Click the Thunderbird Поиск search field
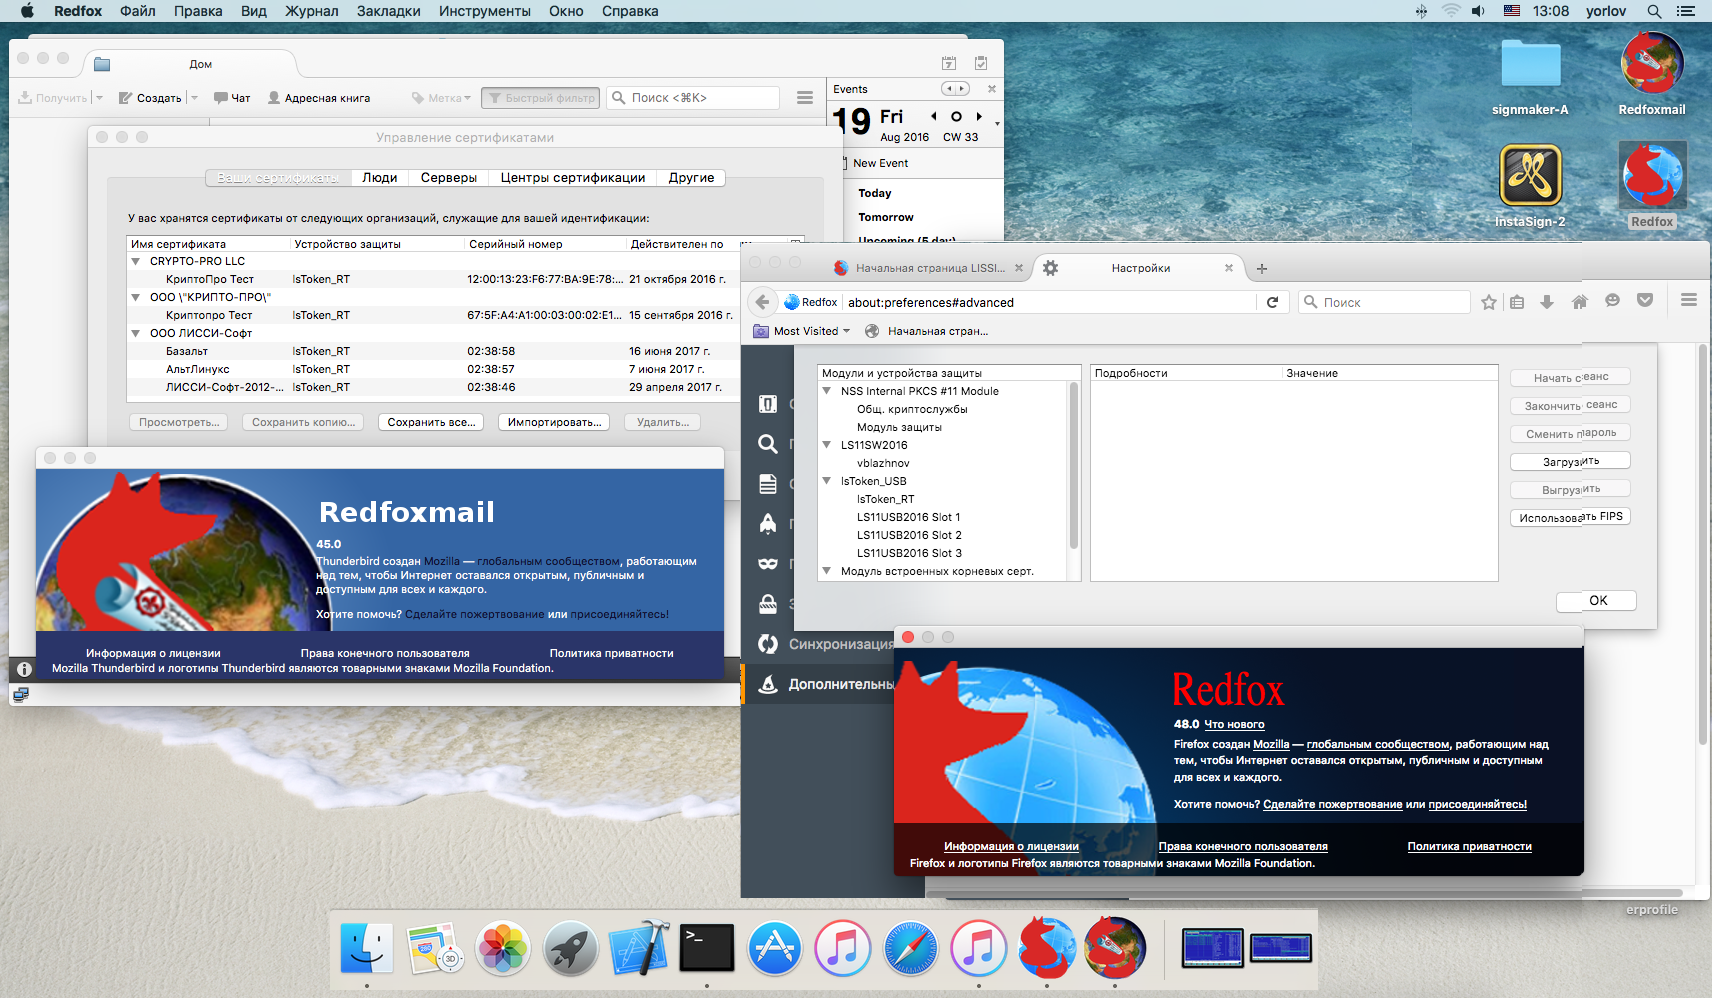The width and height of the screenshot is (1712, 998). (x=700, y=98)
